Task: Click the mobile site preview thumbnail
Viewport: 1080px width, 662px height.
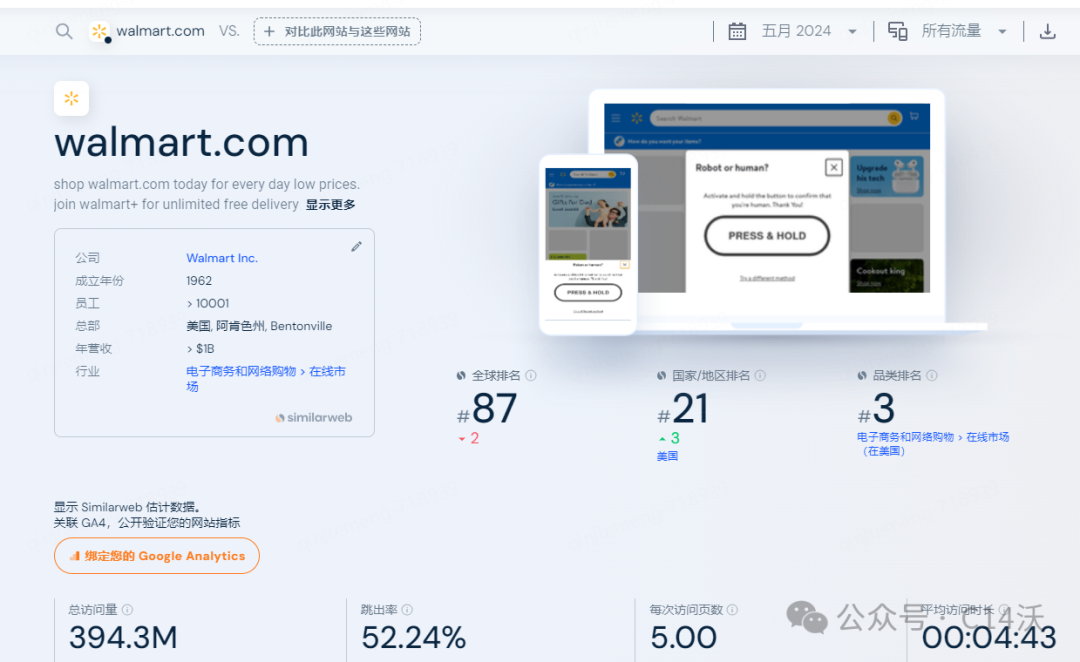Action: [x=588, y=245]
